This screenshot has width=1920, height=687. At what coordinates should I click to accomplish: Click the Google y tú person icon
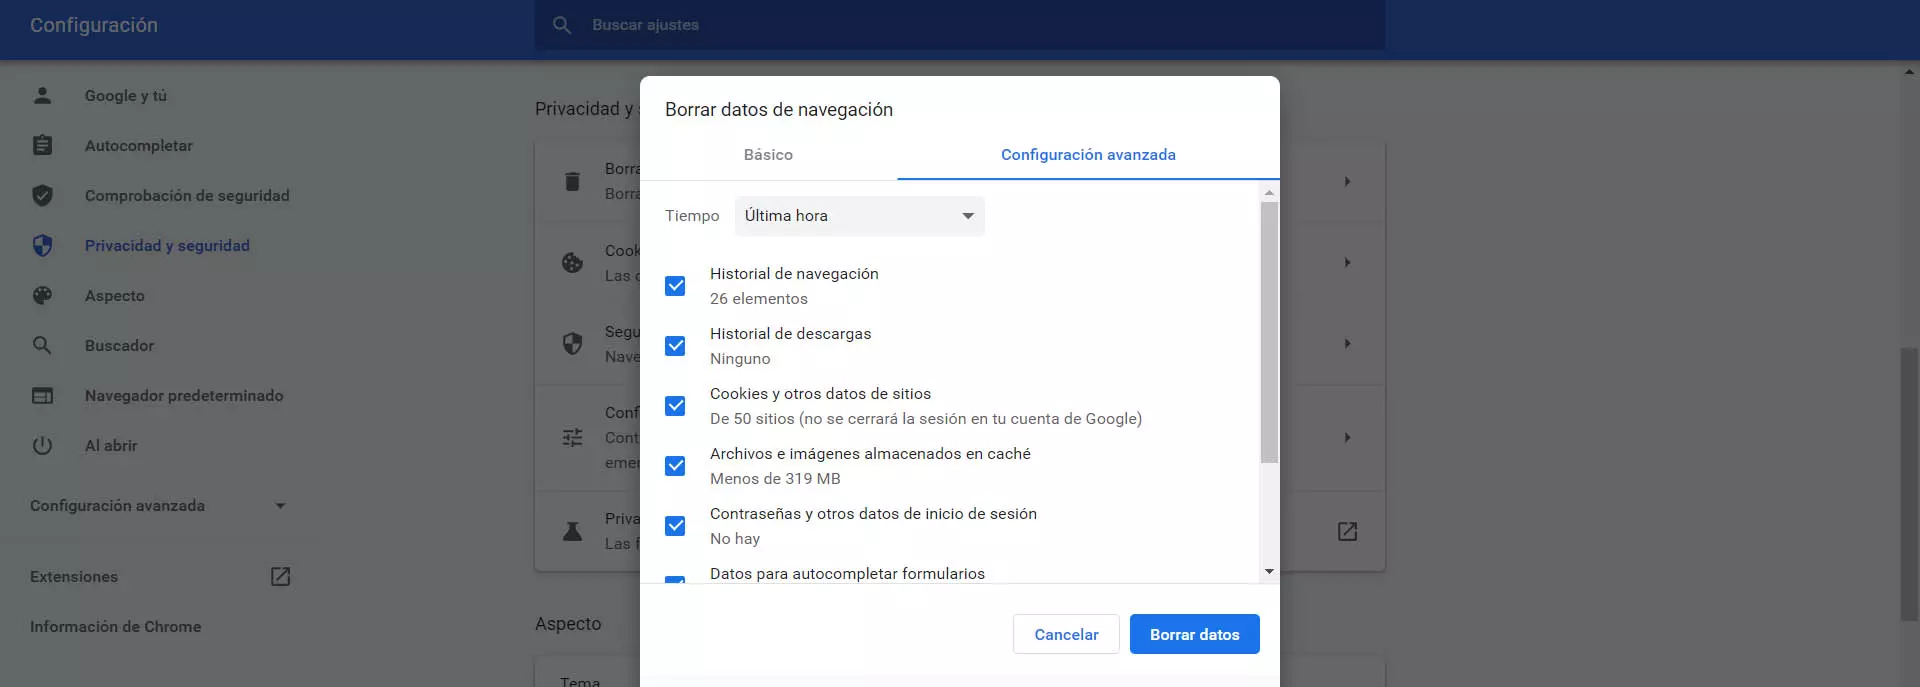click(x=42, y=96)
